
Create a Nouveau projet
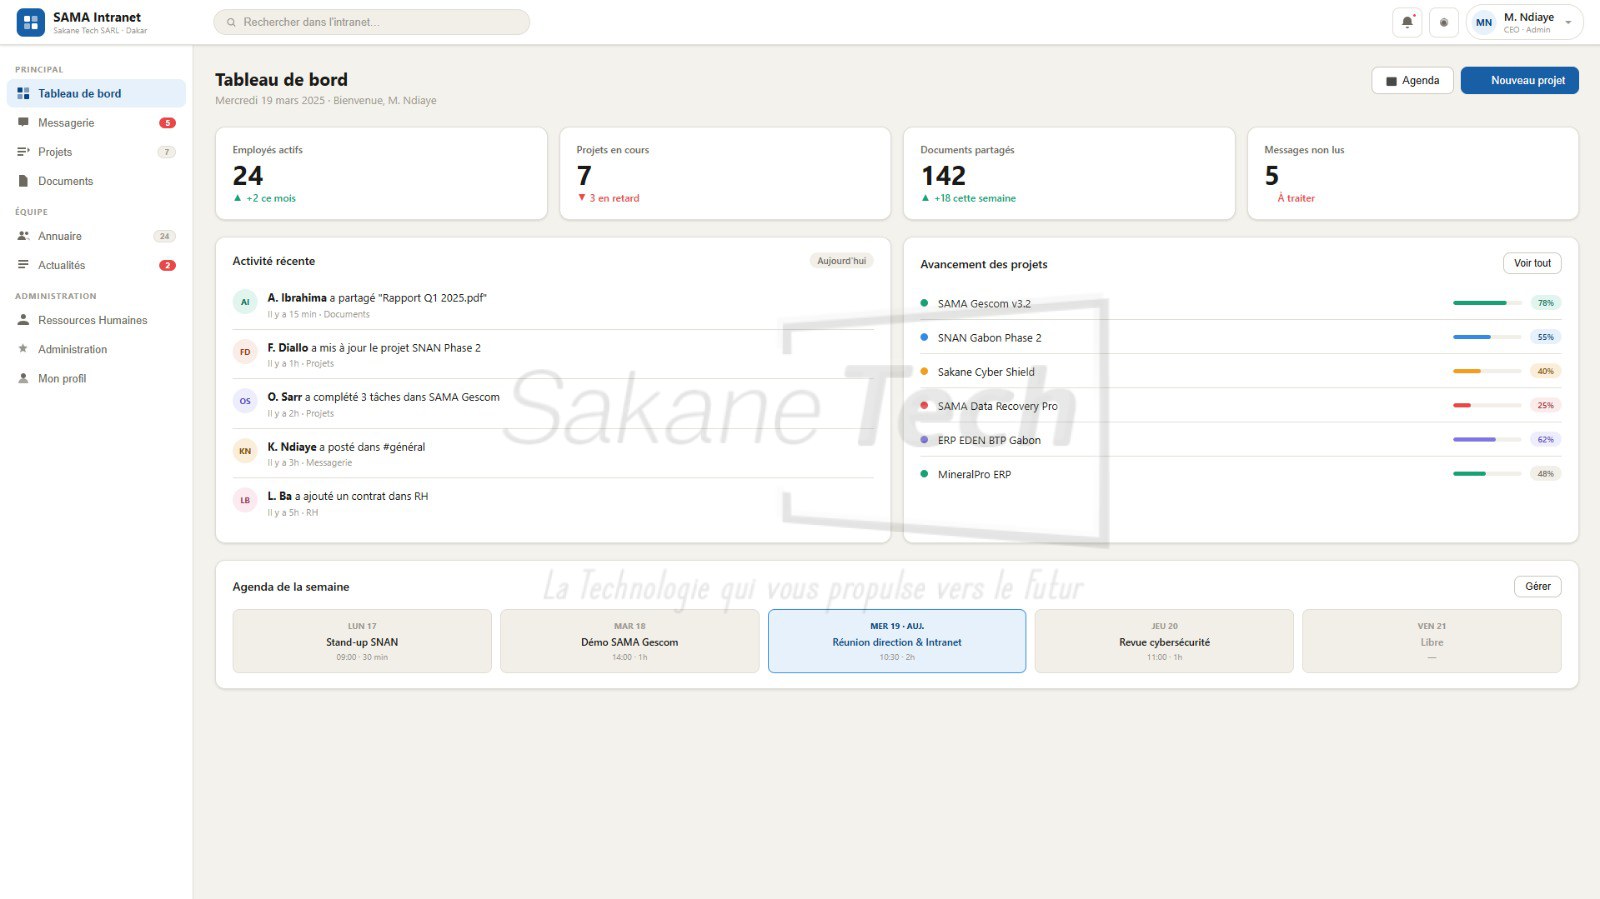click(x=1519, y=80)
